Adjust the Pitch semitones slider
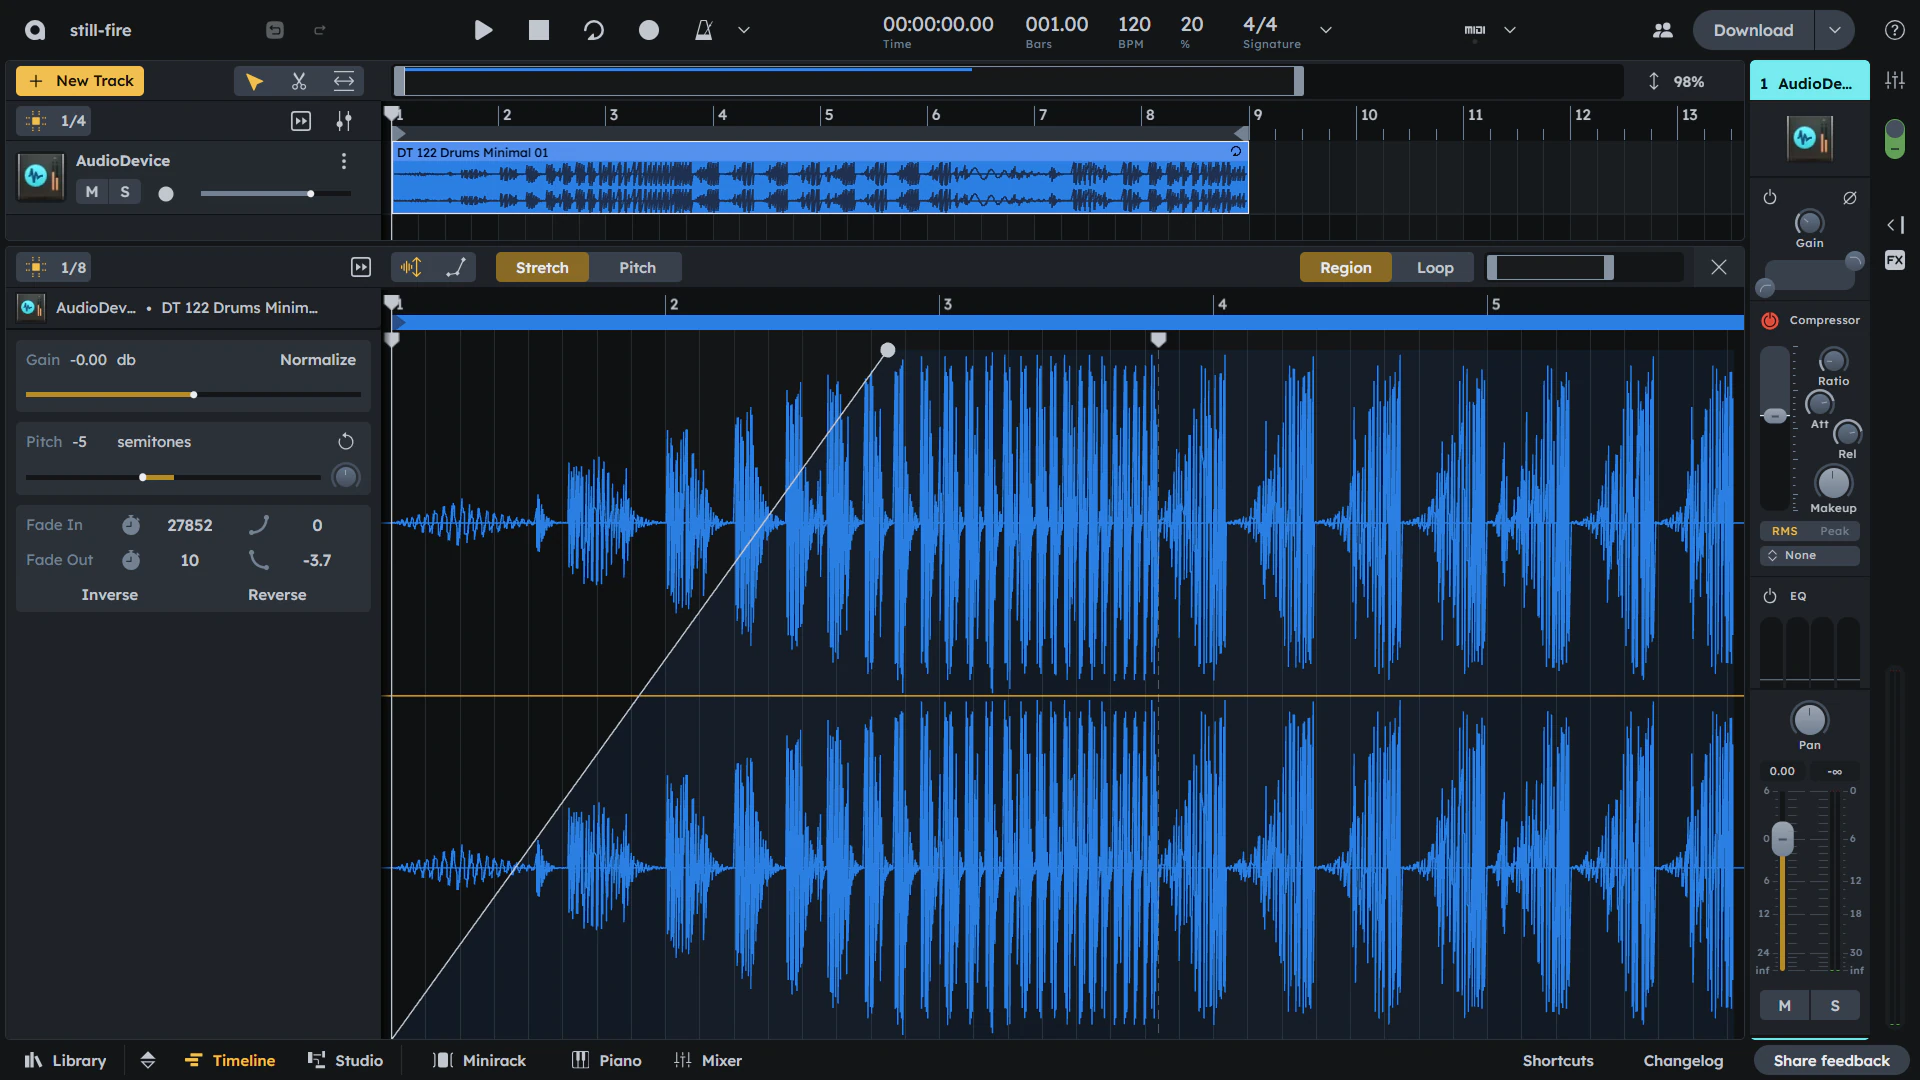Image resolution: width=1920 pixels, height=1080 pixels. [144, 477]
